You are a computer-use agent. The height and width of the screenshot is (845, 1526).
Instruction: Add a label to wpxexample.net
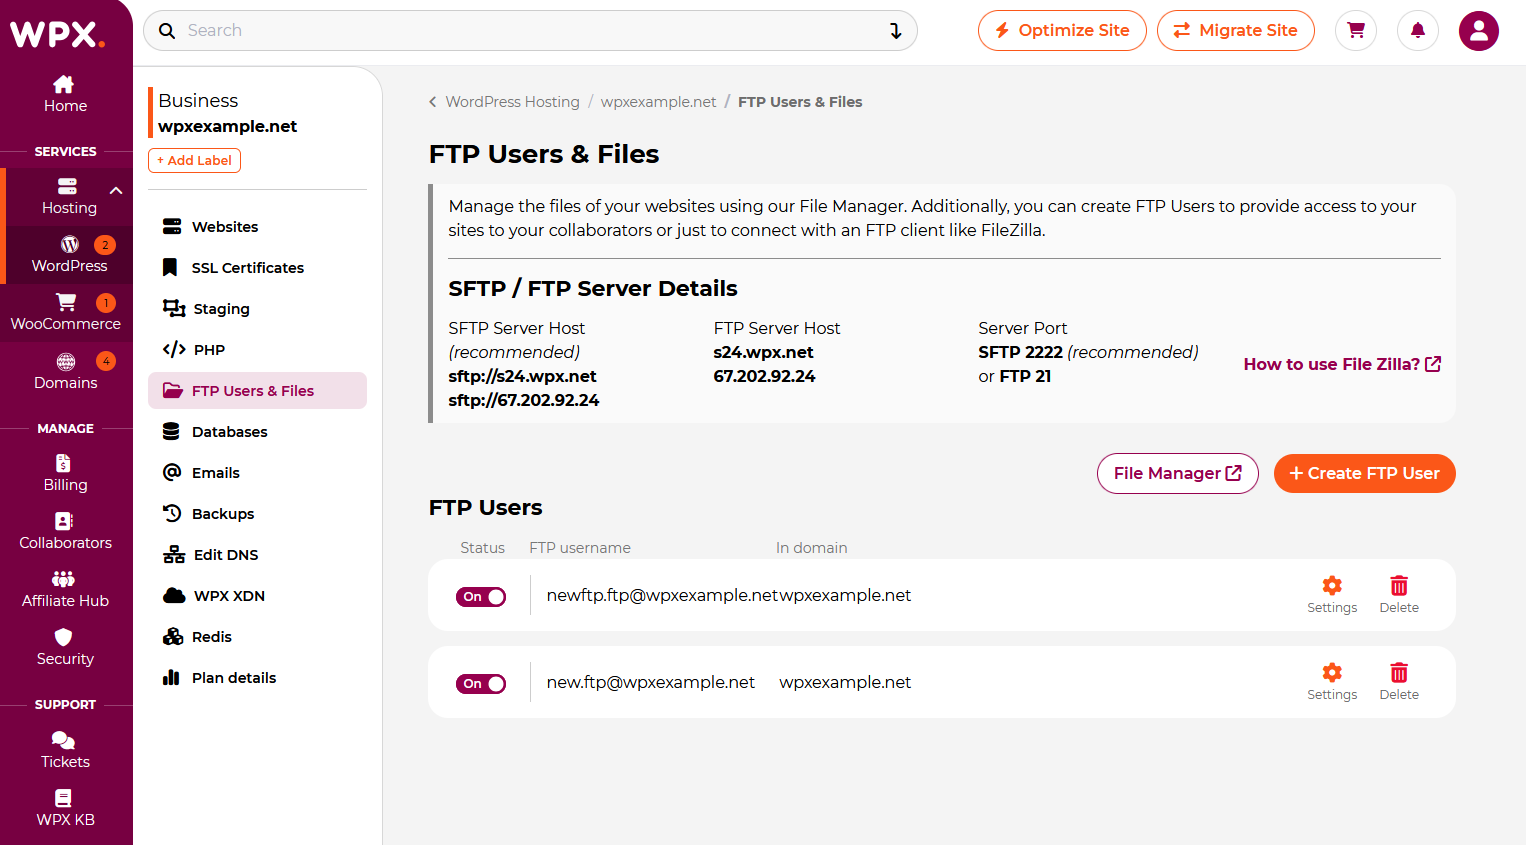tap(194, 160)
